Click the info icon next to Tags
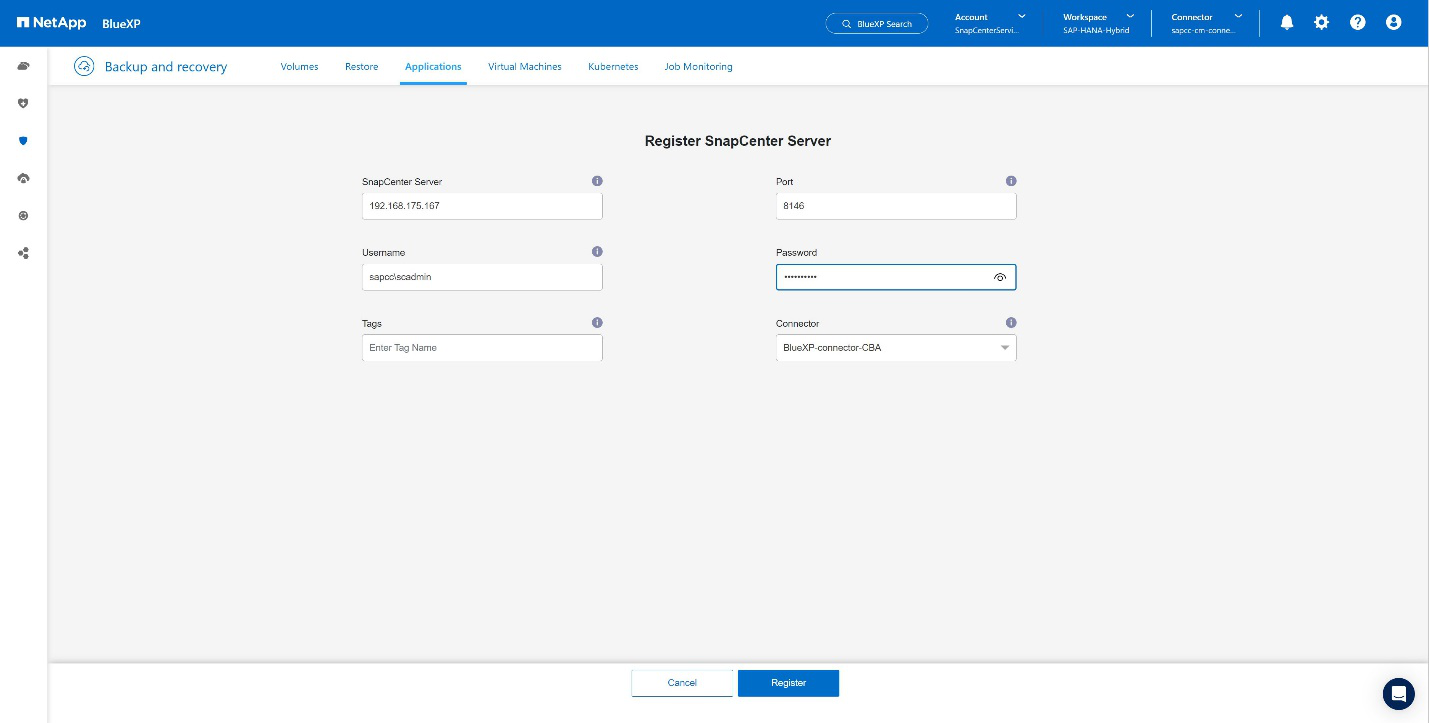 tap(597, 323)
